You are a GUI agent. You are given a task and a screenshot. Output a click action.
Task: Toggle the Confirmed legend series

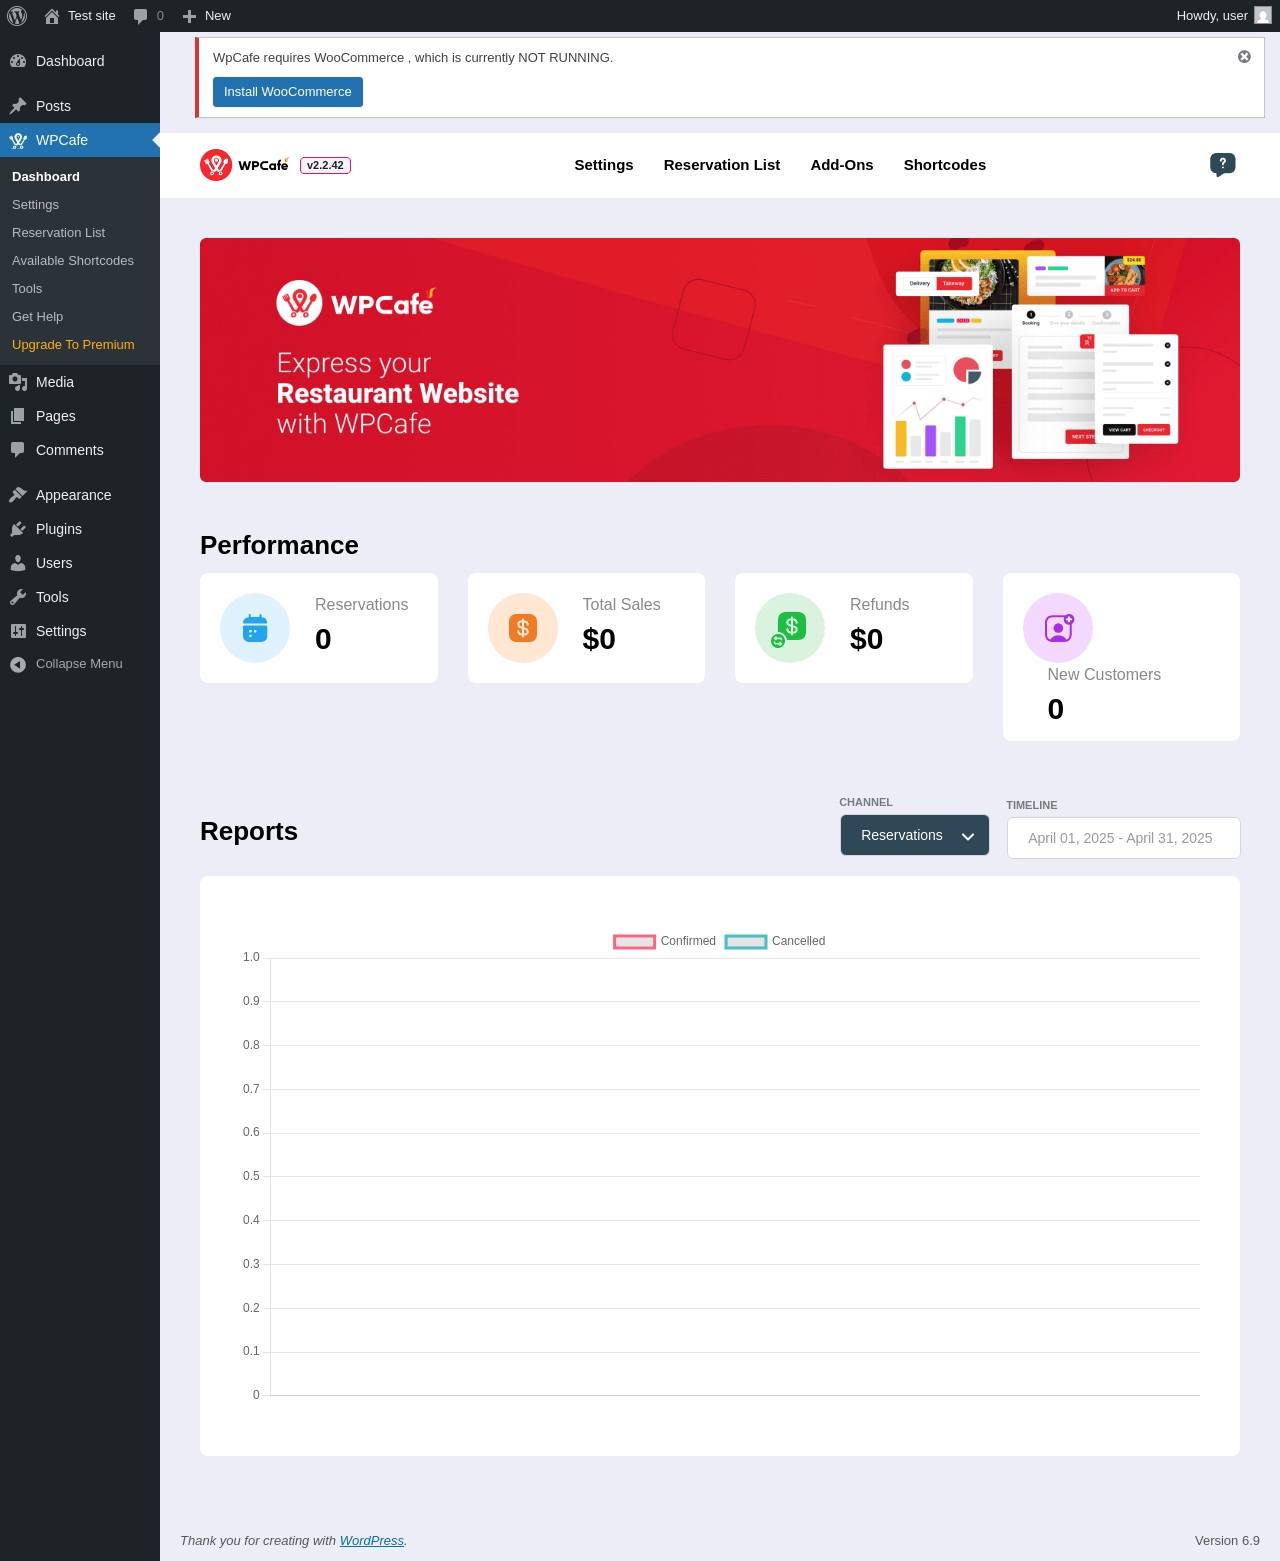pos(665,941)
